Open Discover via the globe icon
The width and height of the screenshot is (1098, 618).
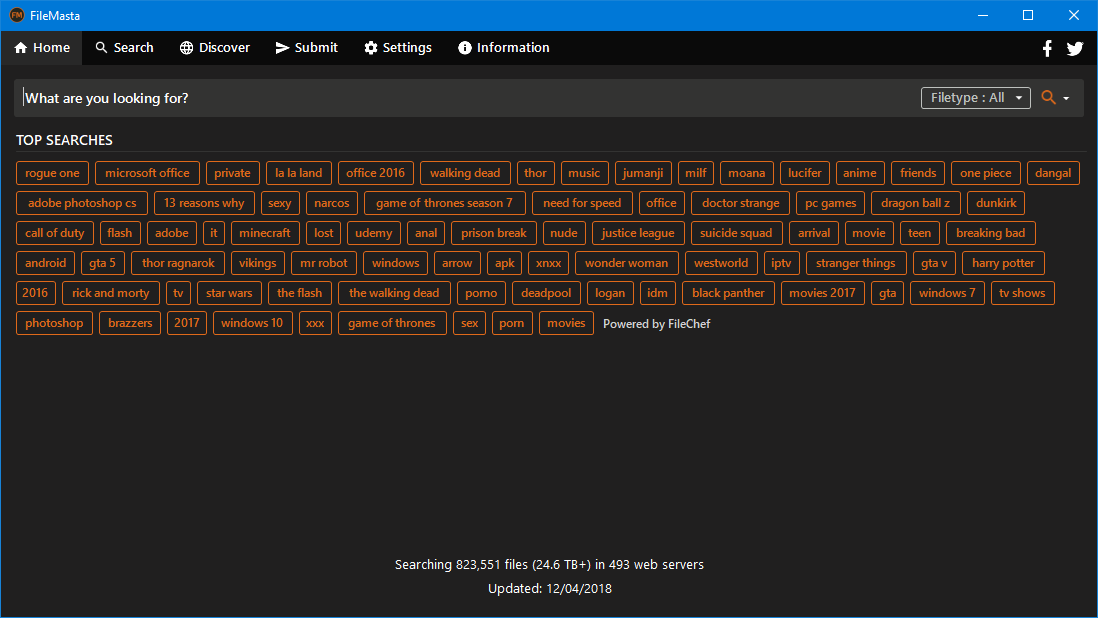184,47
